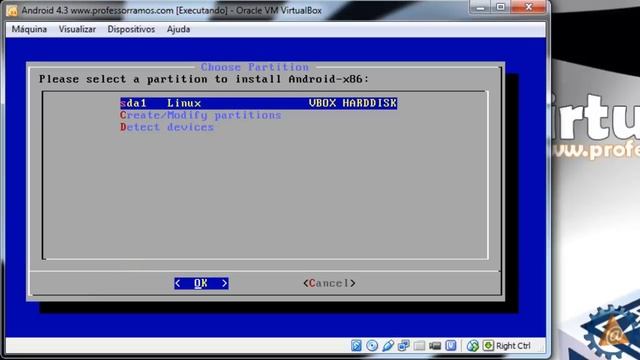Screen dimensions: 640x360
Task: Click the shared folders status icon
Action: [419, 346]
